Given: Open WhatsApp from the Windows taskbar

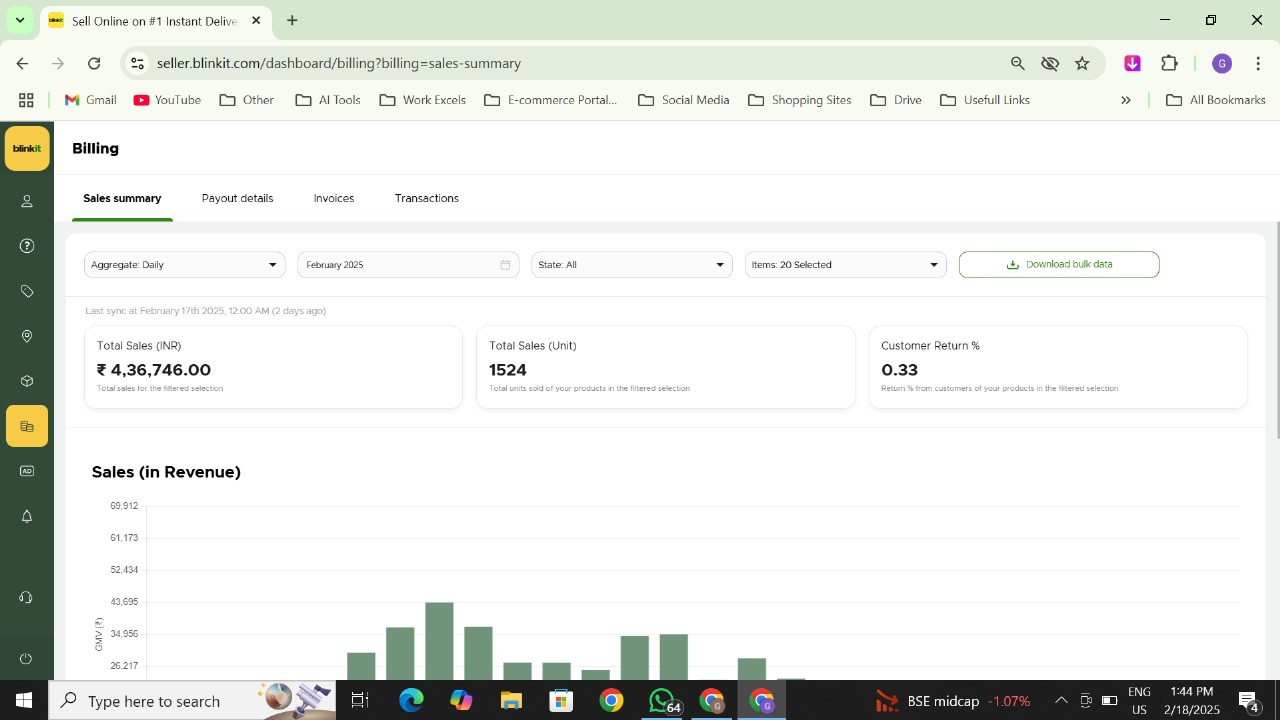Looking at the screenshot, I should point(662,701).
